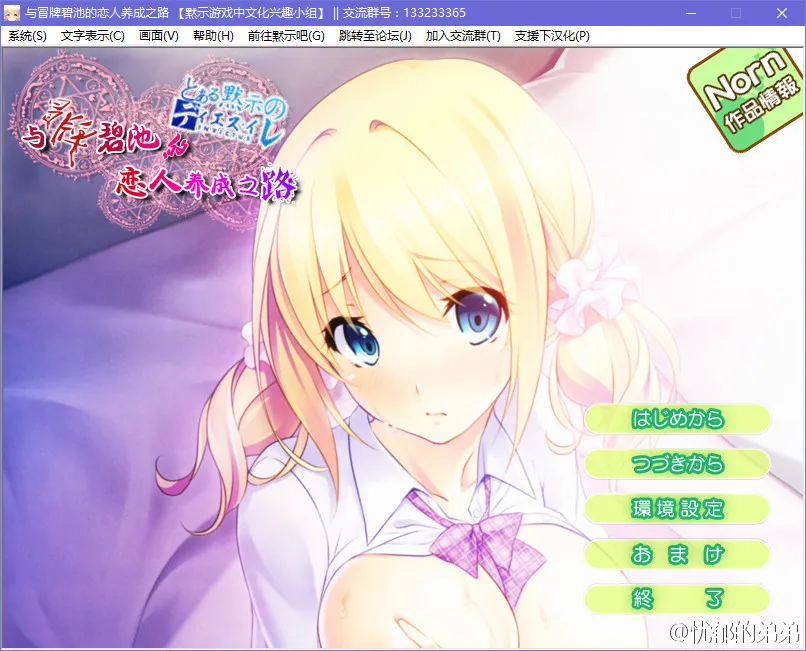Open the おまけ extras button
The image size is (806, 651).
coord(677,554)
